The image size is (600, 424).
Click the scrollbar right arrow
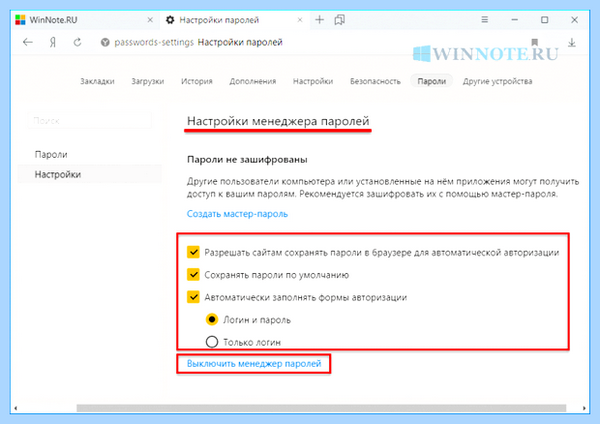pos(584,408)
